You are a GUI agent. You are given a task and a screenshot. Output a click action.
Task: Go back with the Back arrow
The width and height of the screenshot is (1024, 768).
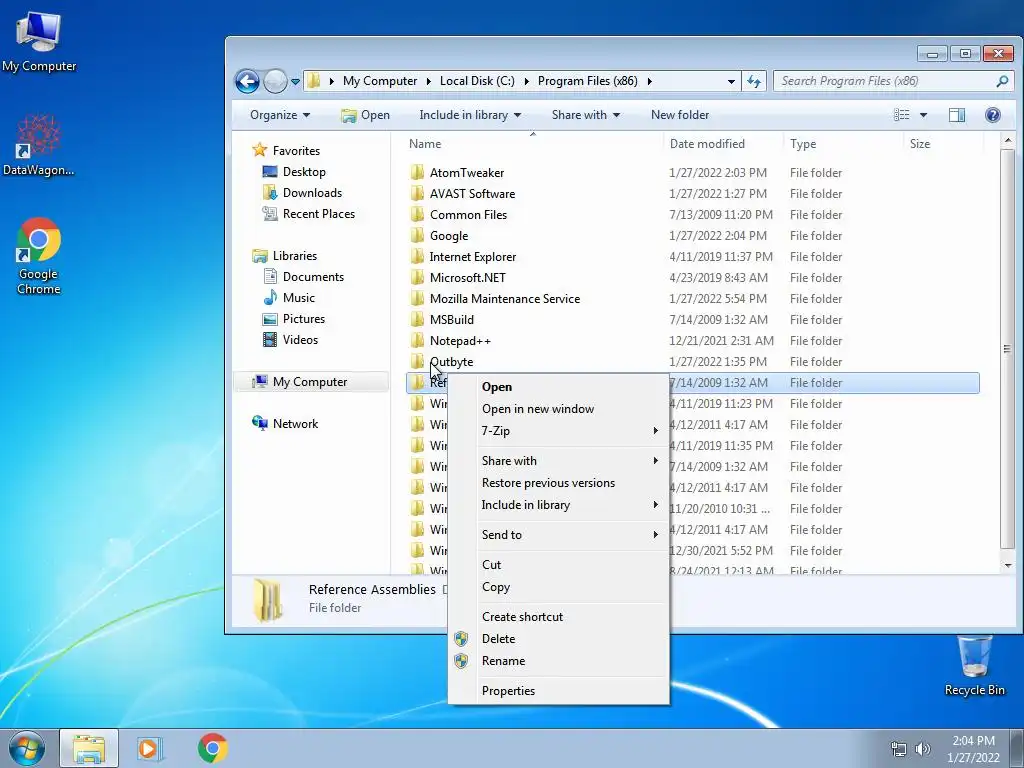248,81
